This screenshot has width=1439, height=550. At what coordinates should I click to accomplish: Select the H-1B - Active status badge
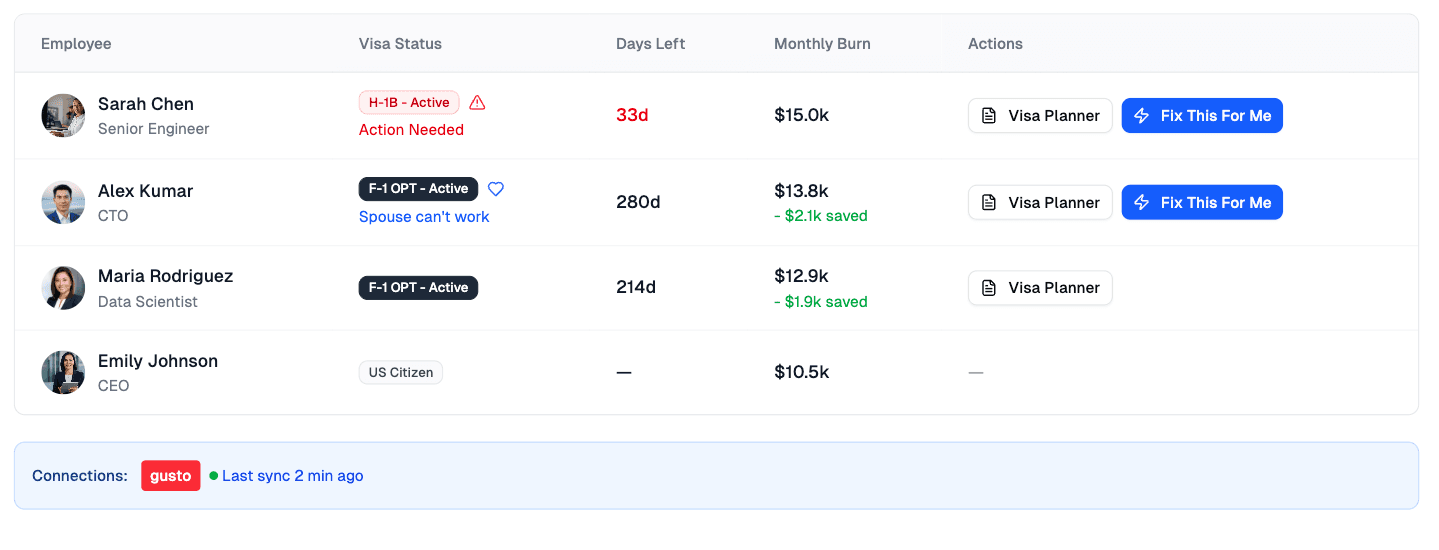tap(409, 102)
